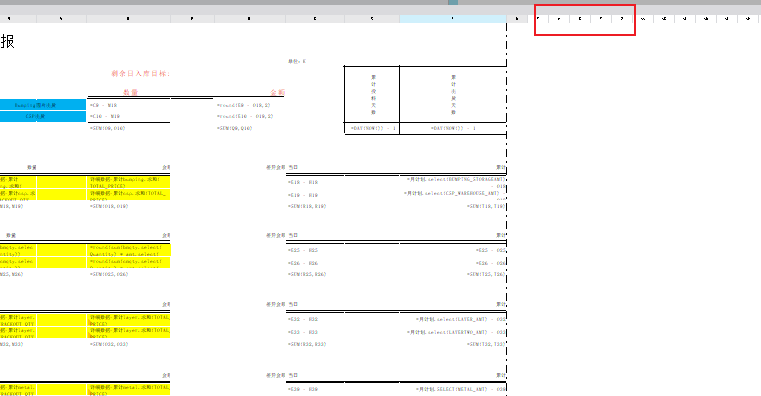Image resolution: width=761 pixels, height=396 pixels.
Task: Click the formula cell referencing BUMPING_STORAGEAMT
Action: (x=453, y=182)
